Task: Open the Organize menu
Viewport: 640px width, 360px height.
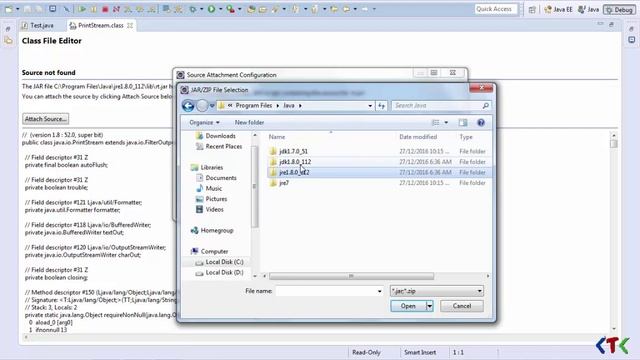Action: (204, 122)
